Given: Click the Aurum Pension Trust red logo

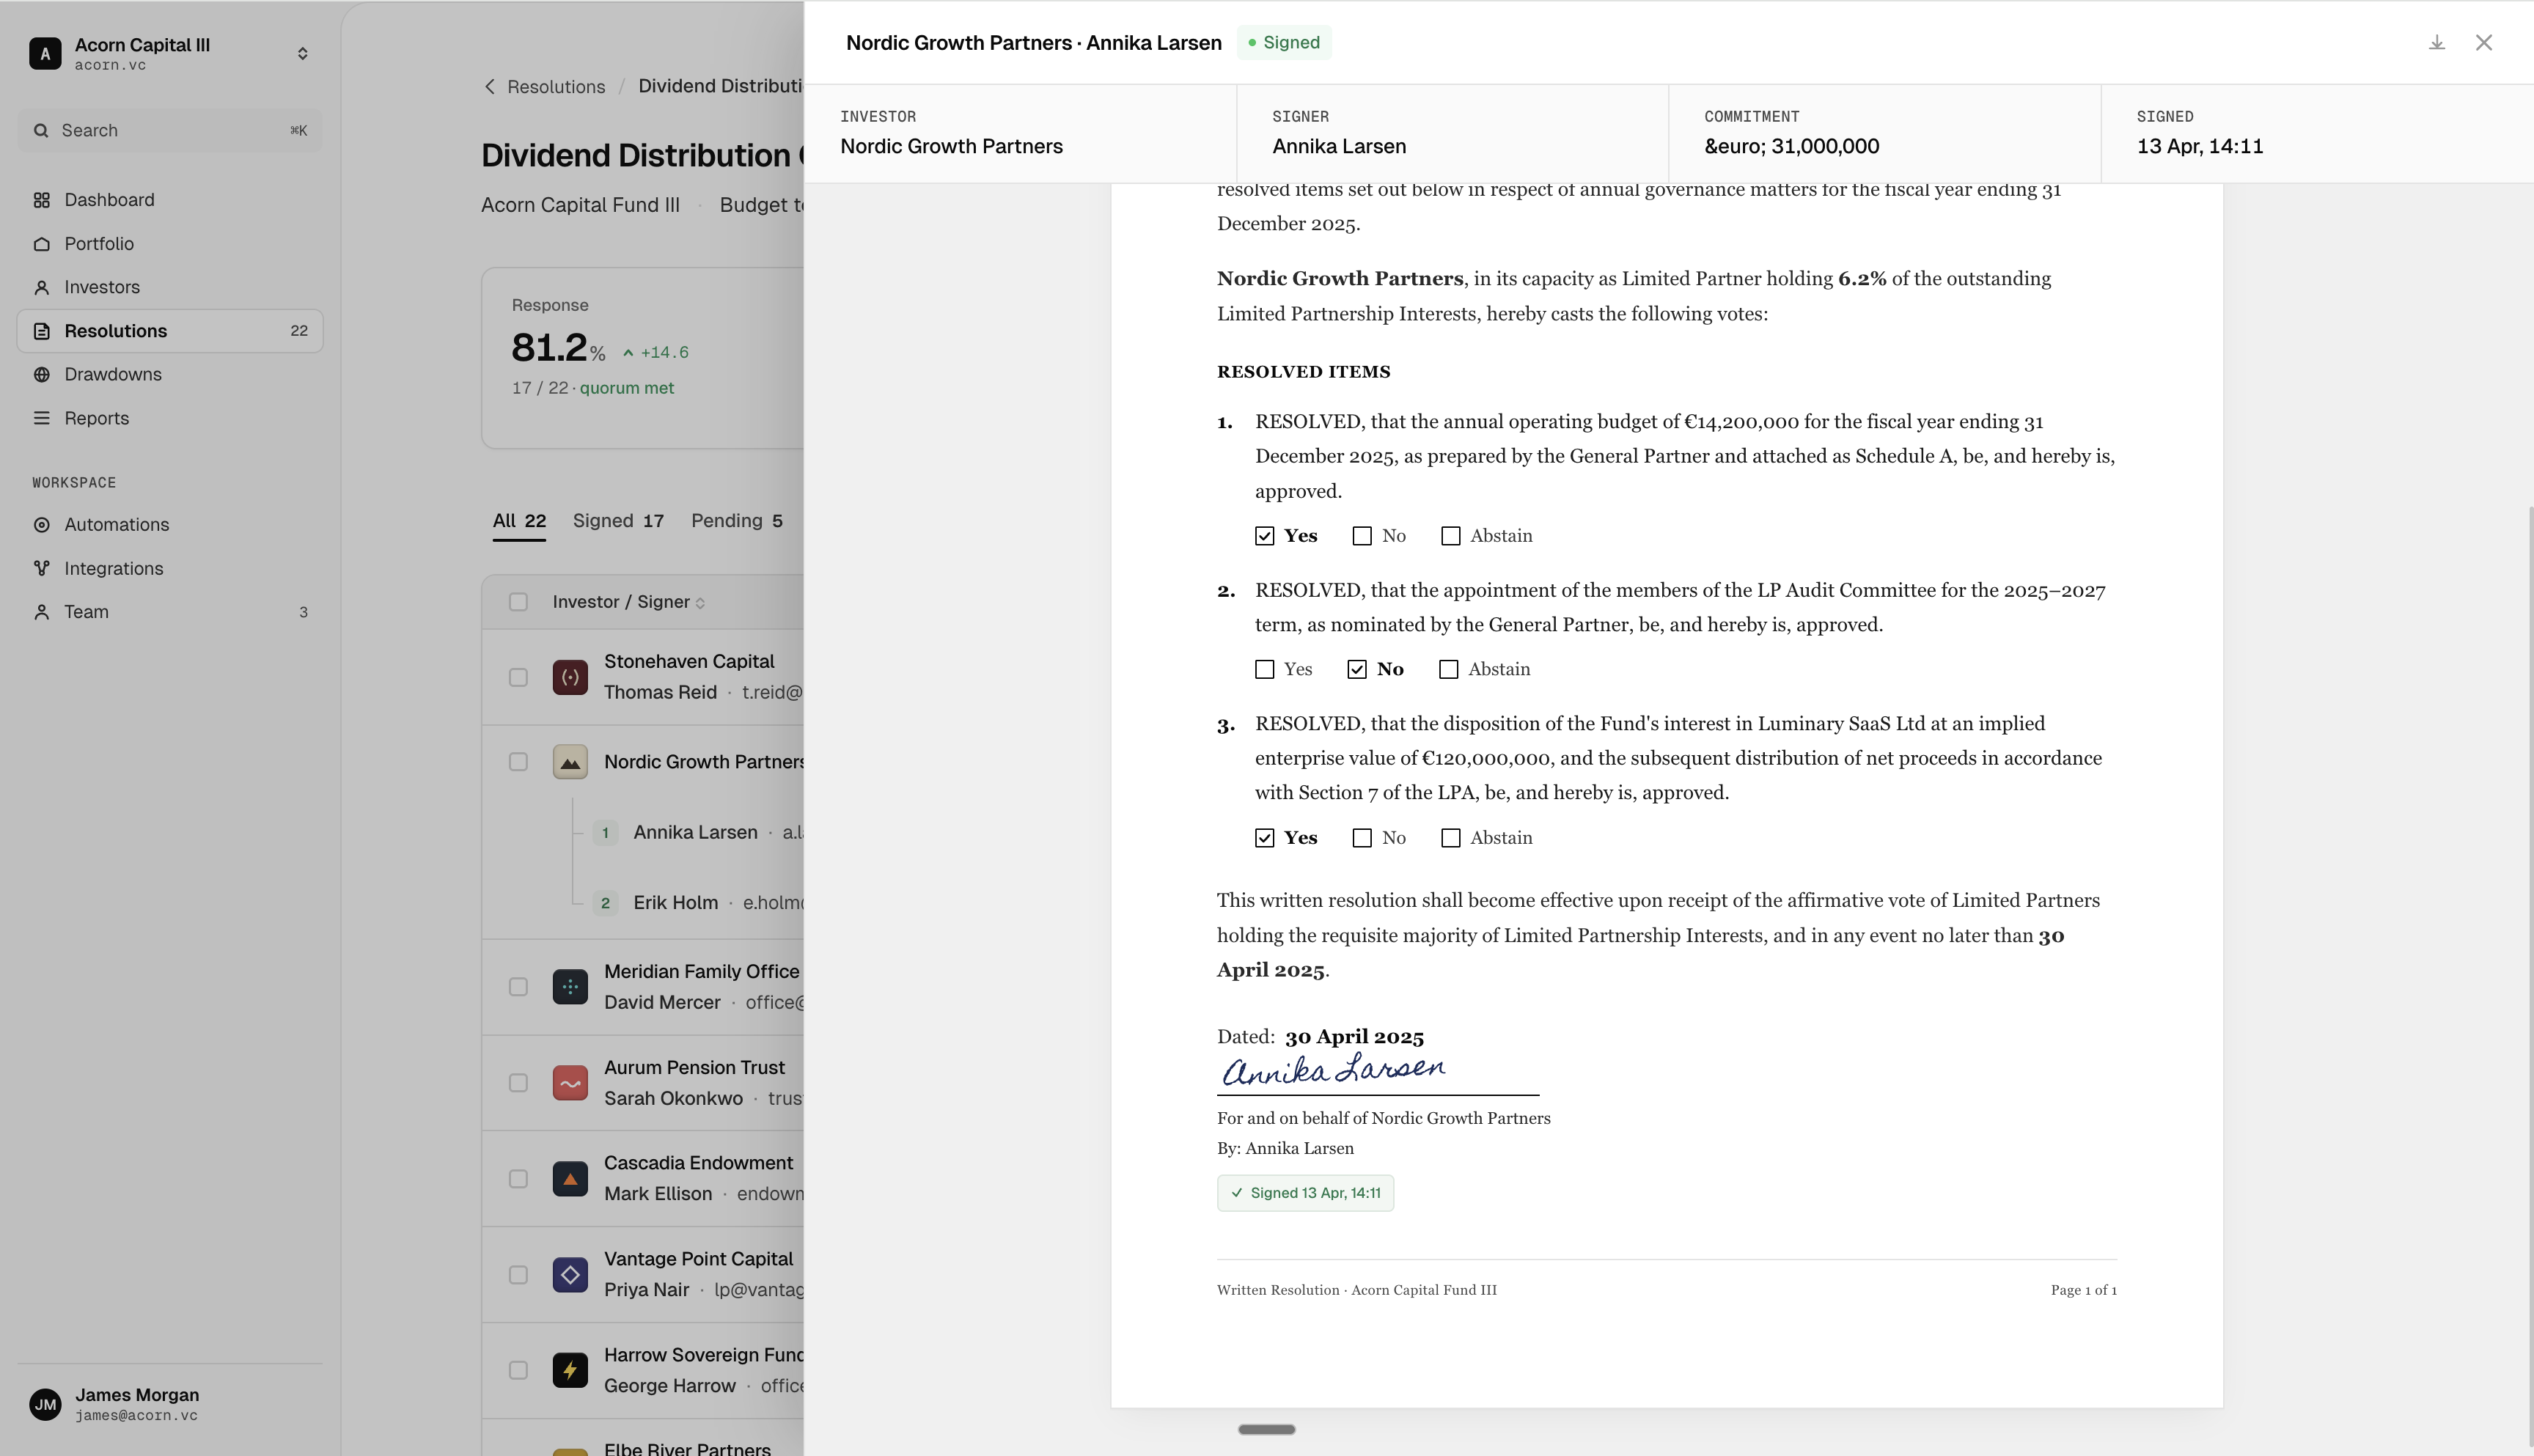Looking at the screenshot, I should tap(570, 1083).
